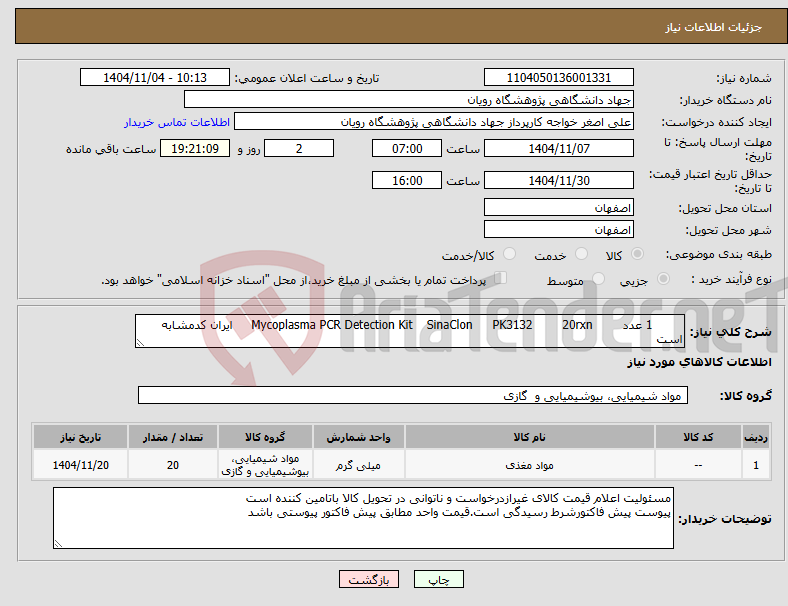Click the request creator name field
The image size is (788, 606).
pyautogui.click(x=434, y=122)
